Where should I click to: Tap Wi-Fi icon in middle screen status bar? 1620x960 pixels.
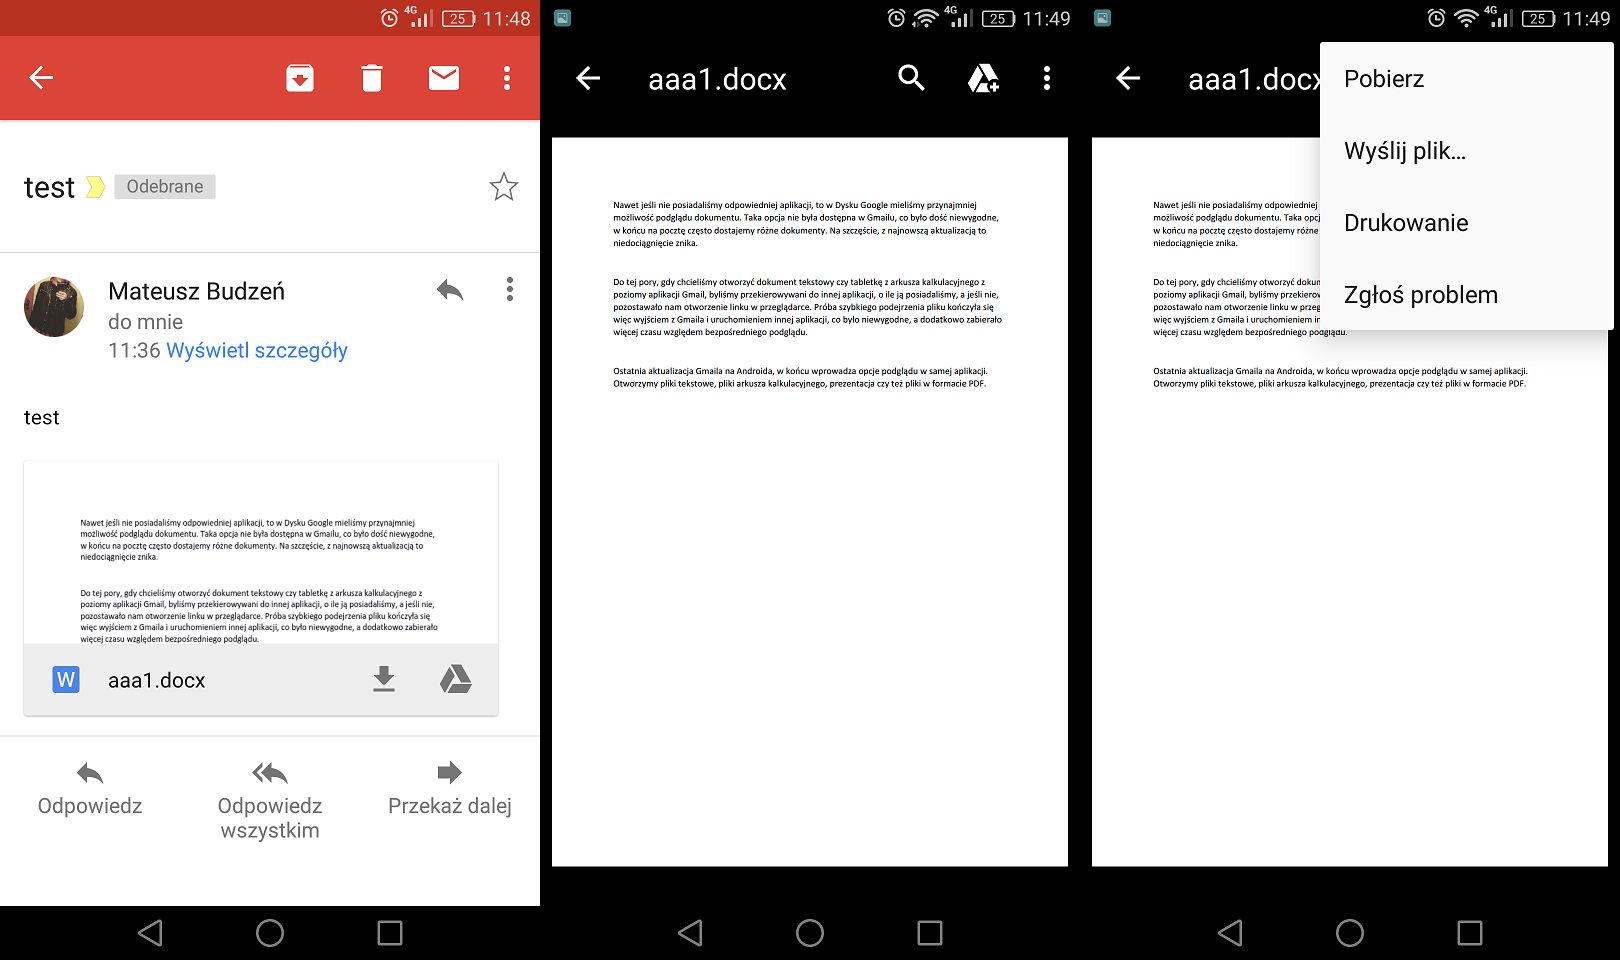pos(925,18)
